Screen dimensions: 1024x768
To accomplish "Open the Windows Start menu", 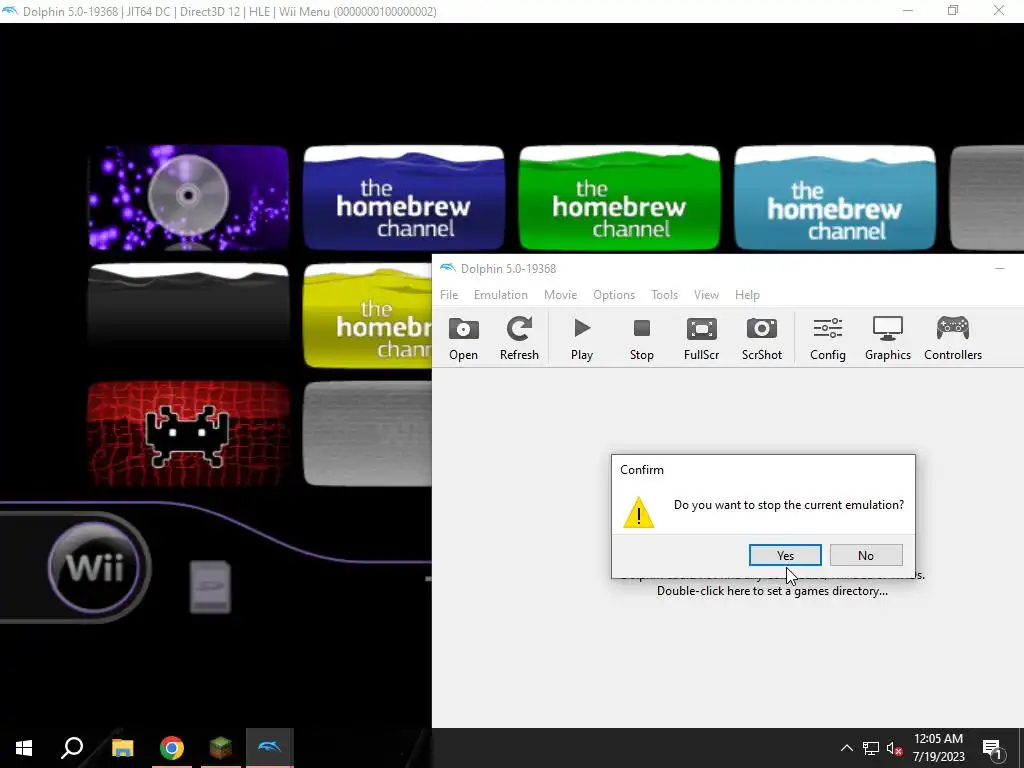I will click(24, 748).
